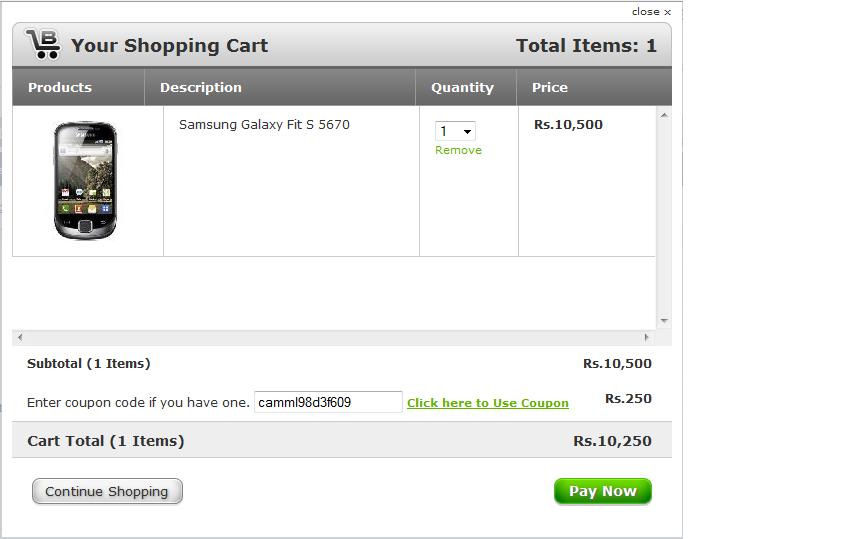Click the vertical scrollbar down arrow

664,320
